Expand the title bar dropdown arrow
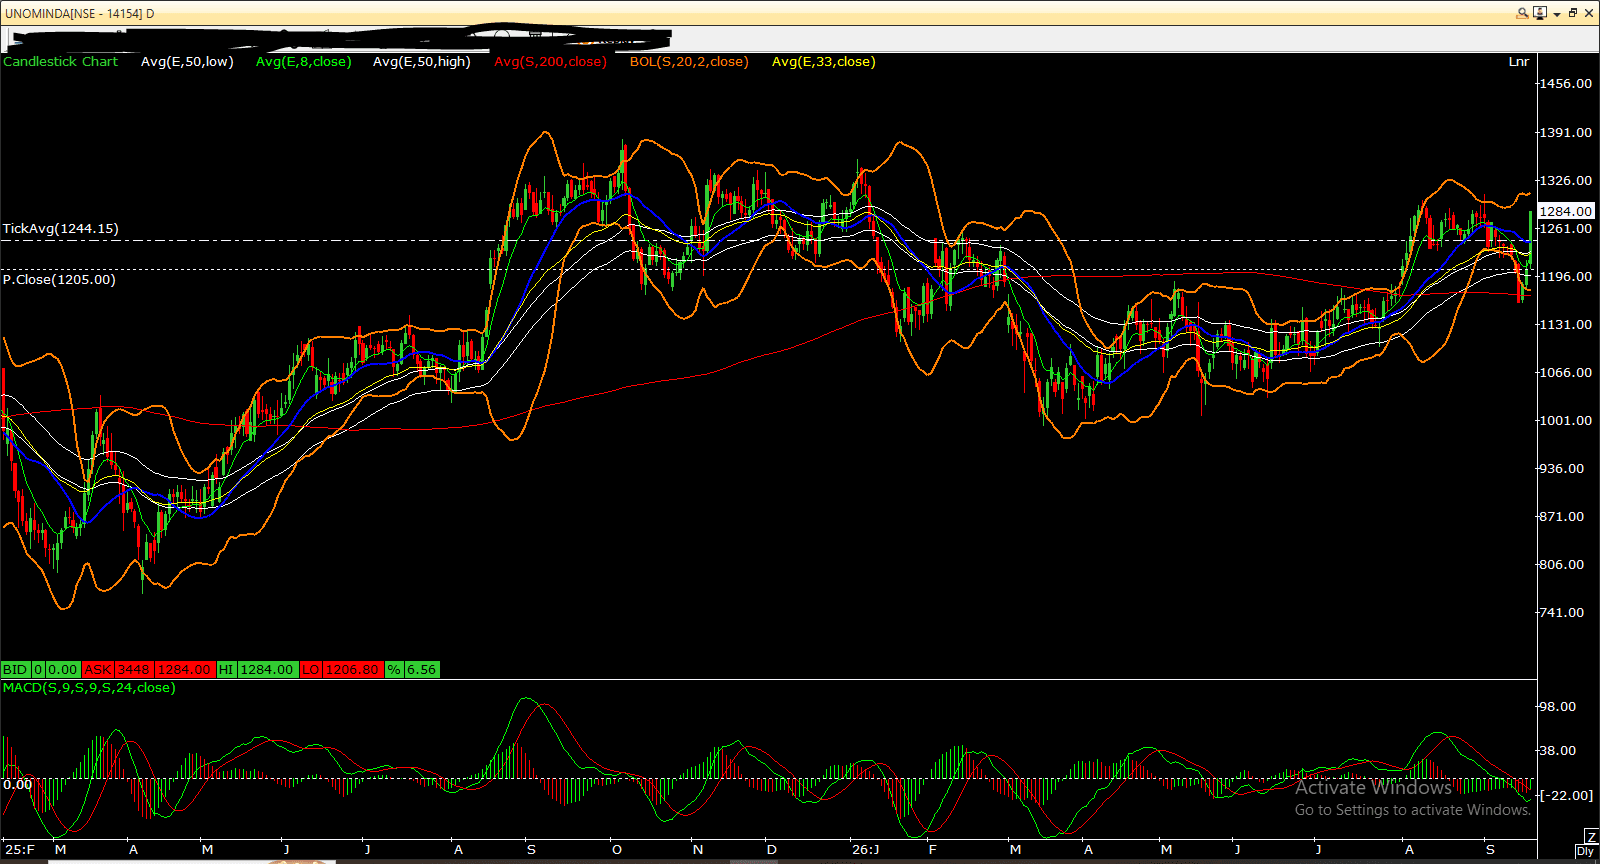1600x864 pixels. pos(1557,14)
